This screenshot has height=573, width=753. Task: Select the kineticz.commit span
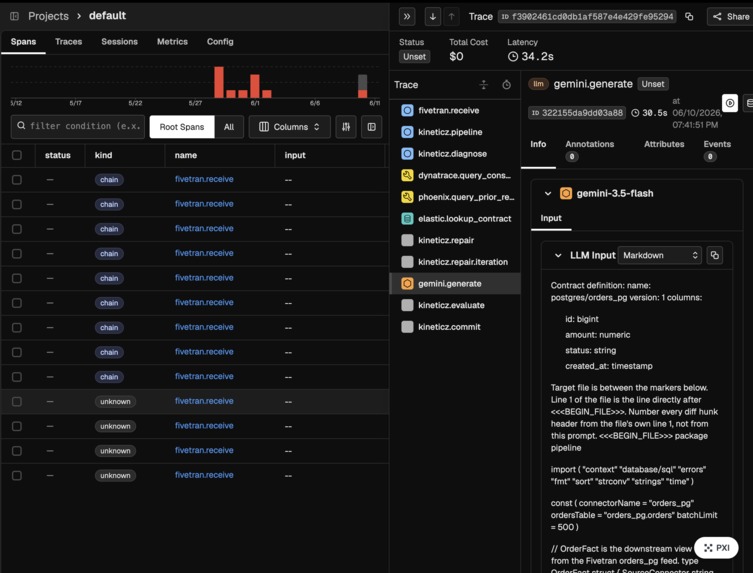coord(455,327)
